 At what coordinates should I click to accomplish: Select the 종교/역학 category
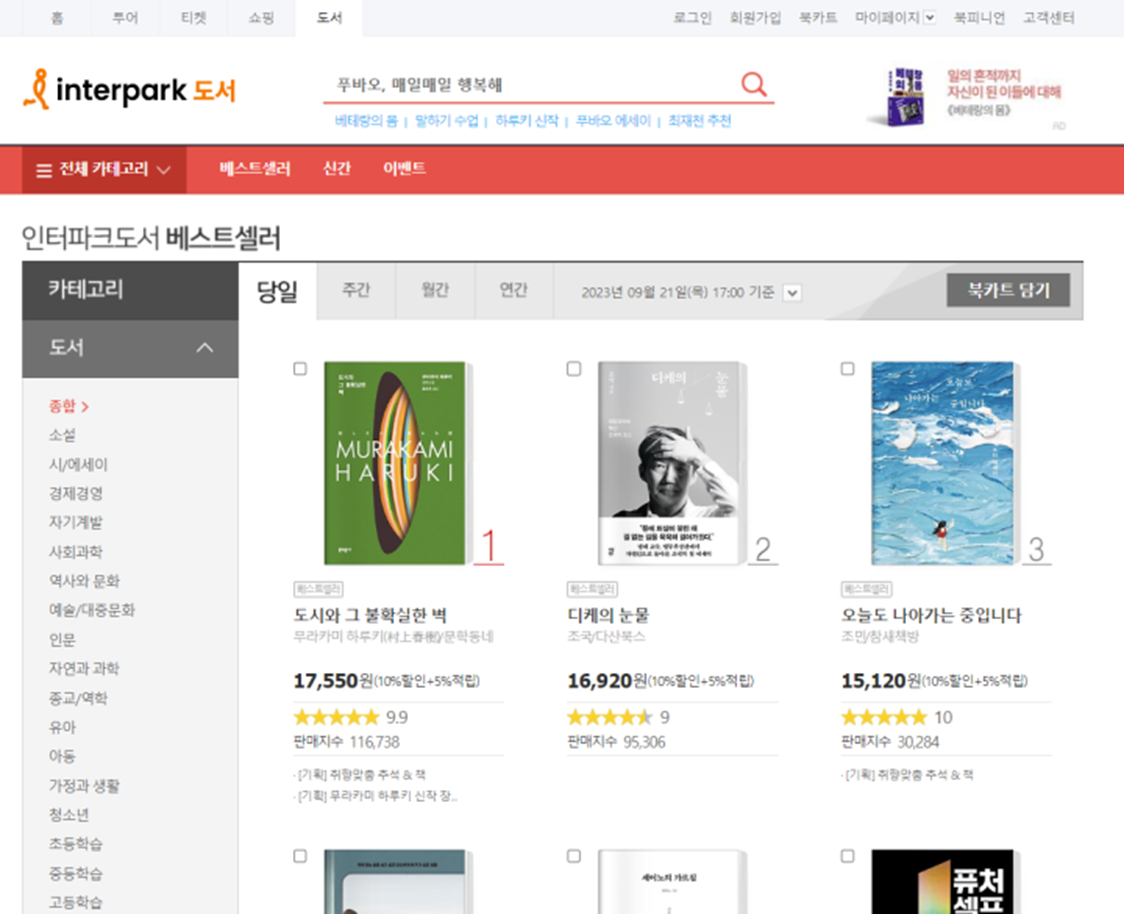tap(78, 698)
